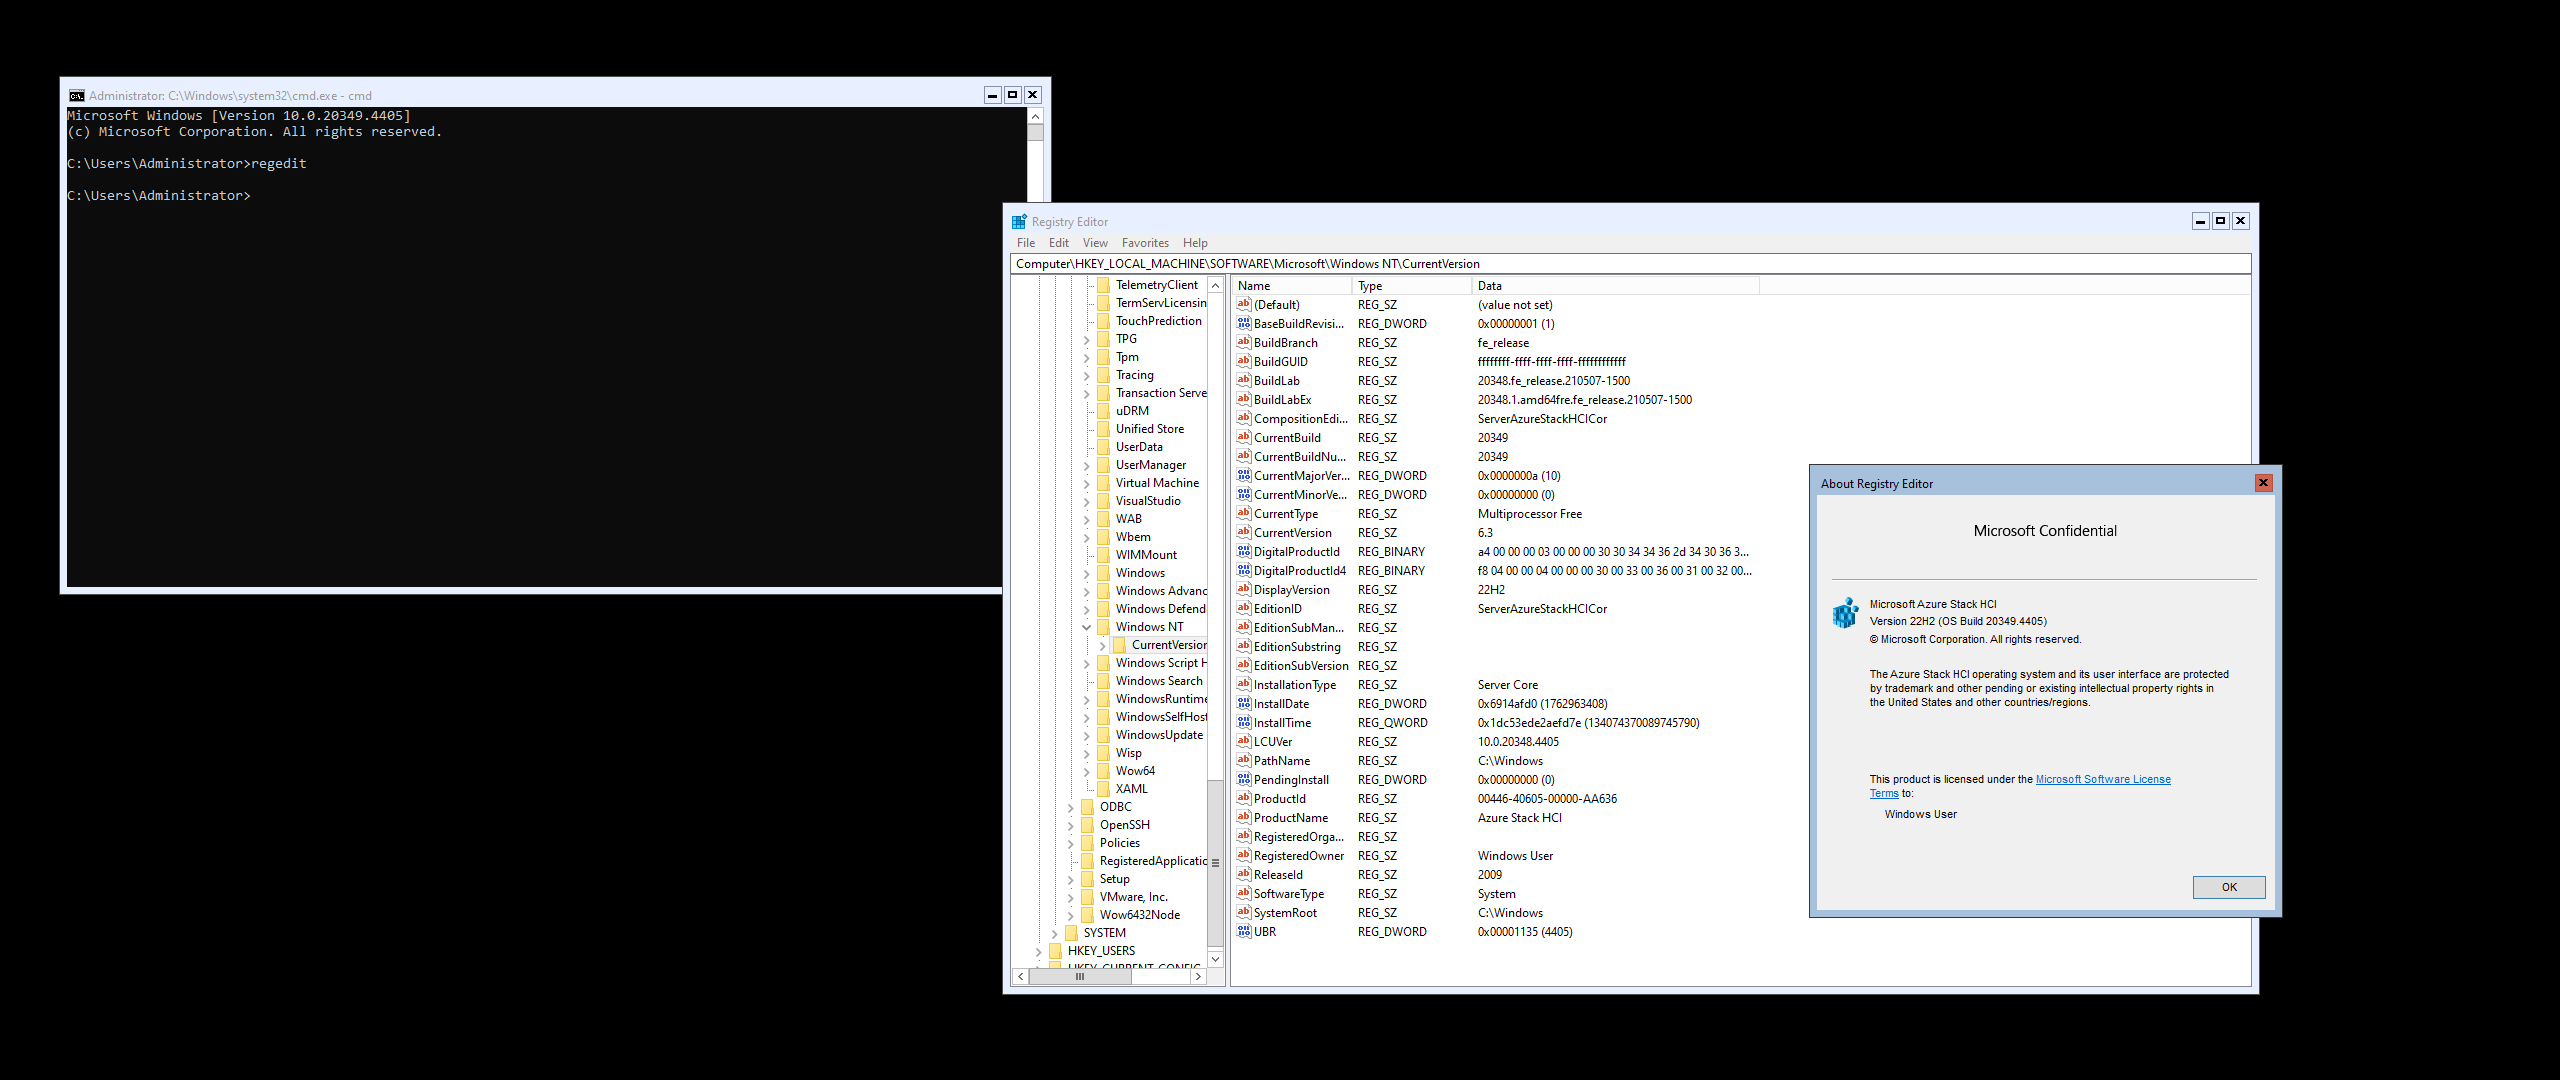Click the InstallDate DWORD value icon
Image resolution: width=2560 pixels, height=1080 pixels.
click(x=1243, y=703)
